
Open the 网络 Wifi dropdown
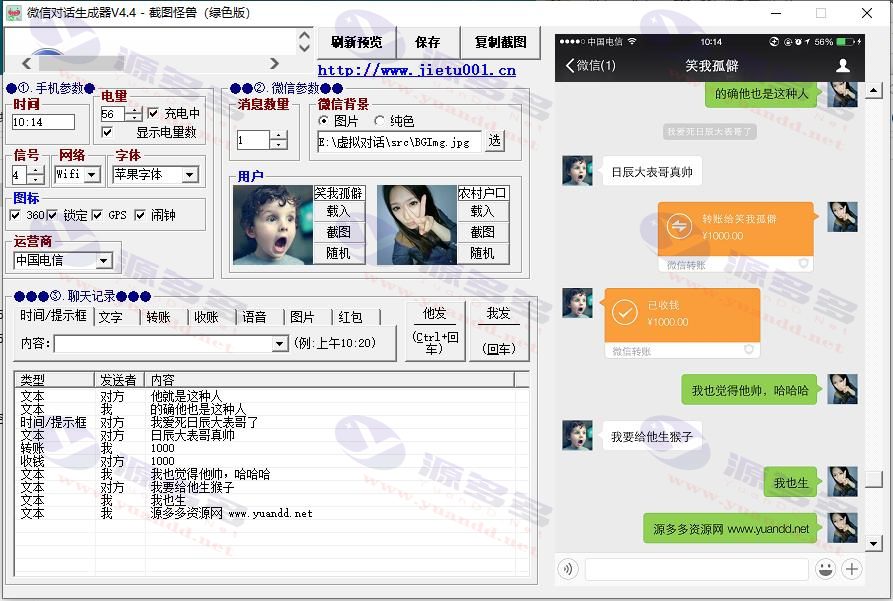[x=93, y=174]
